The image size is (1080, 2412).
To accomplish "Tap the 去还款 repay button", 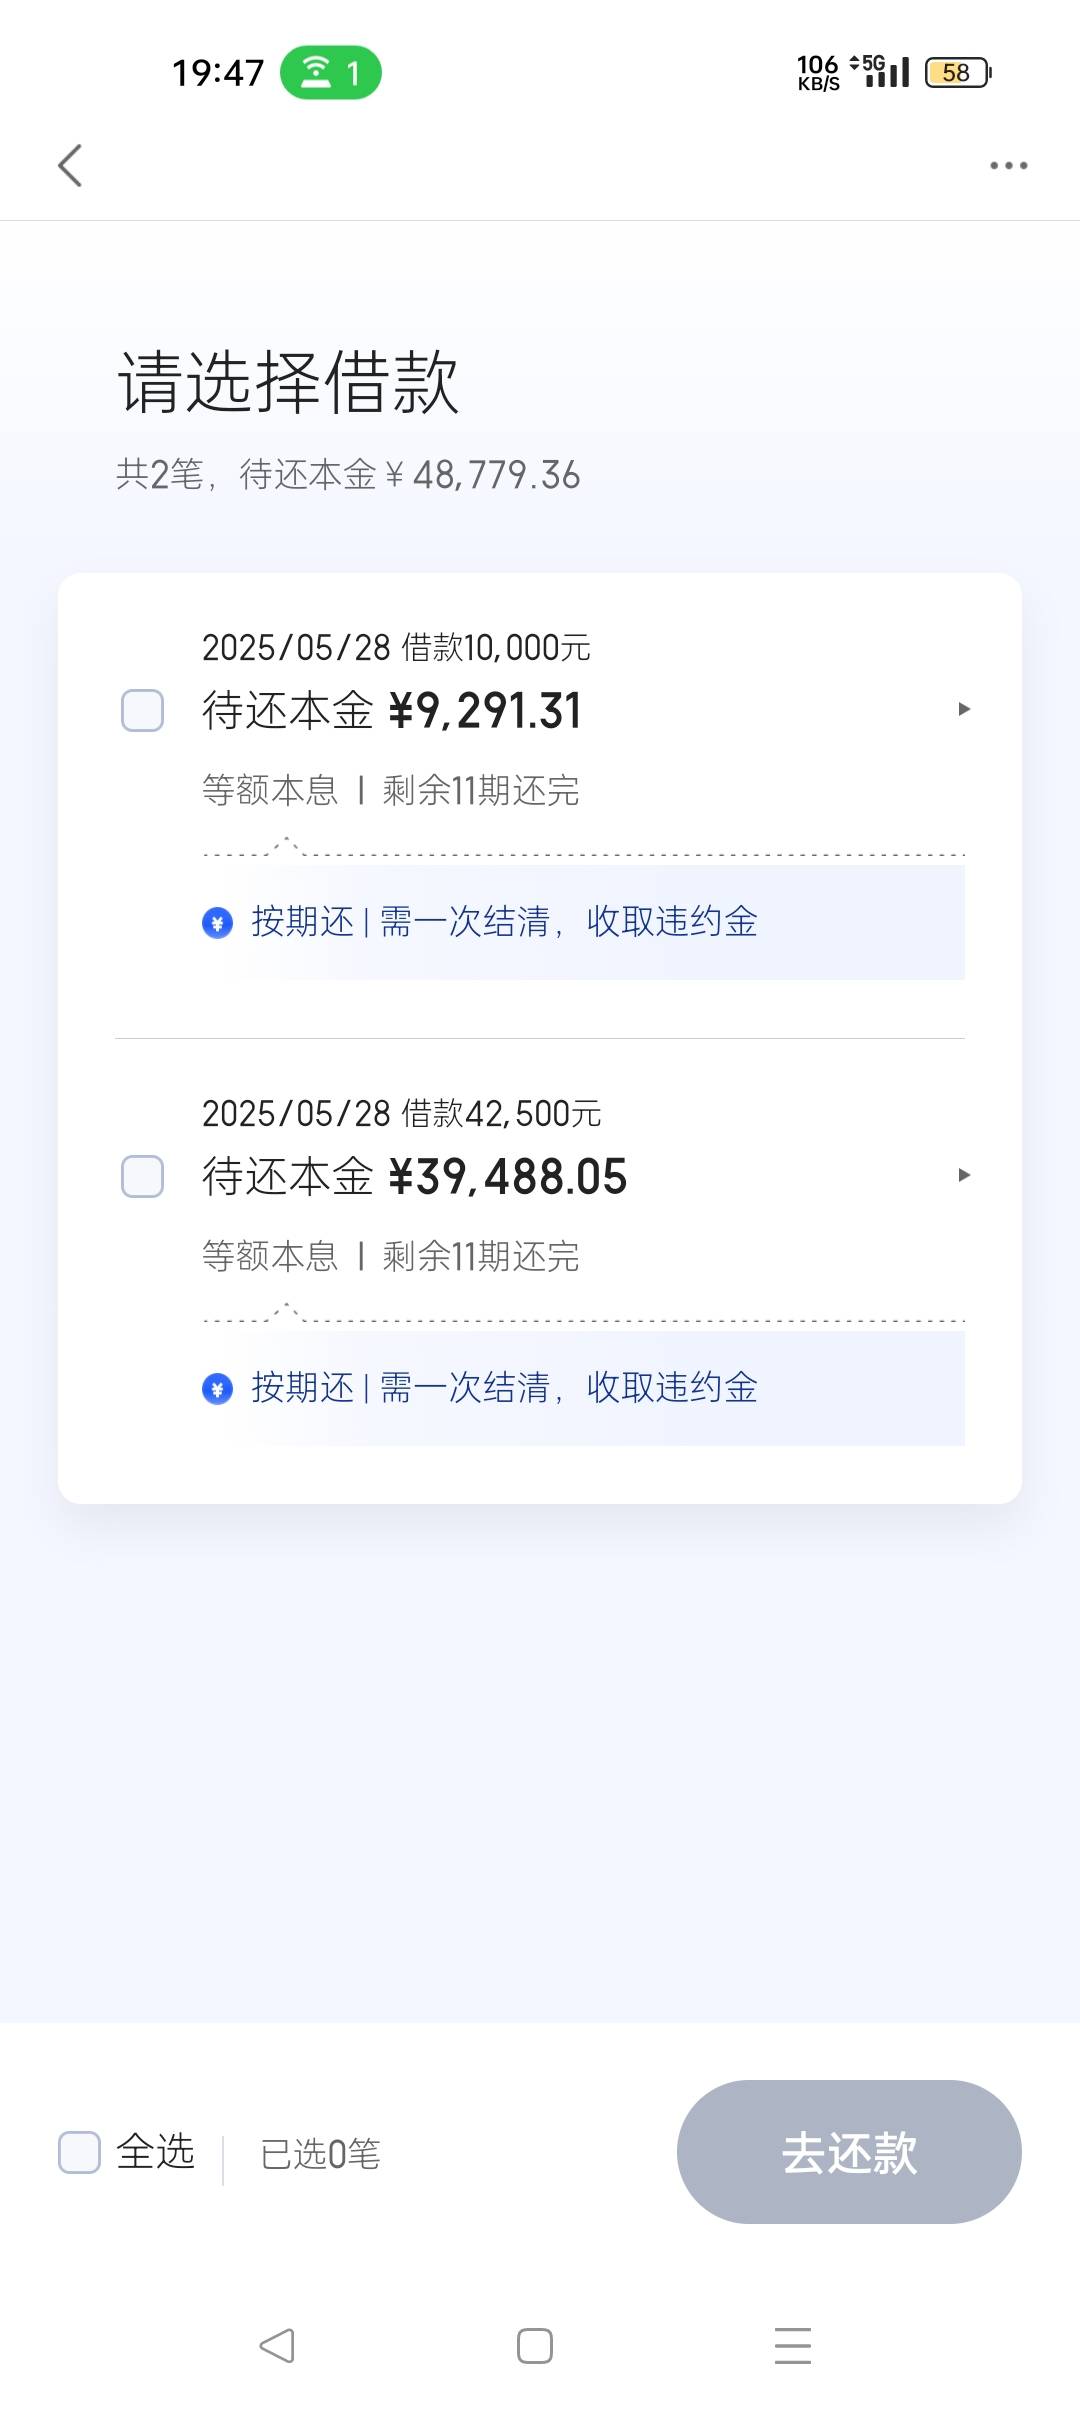I will [x=849, y=2152].
